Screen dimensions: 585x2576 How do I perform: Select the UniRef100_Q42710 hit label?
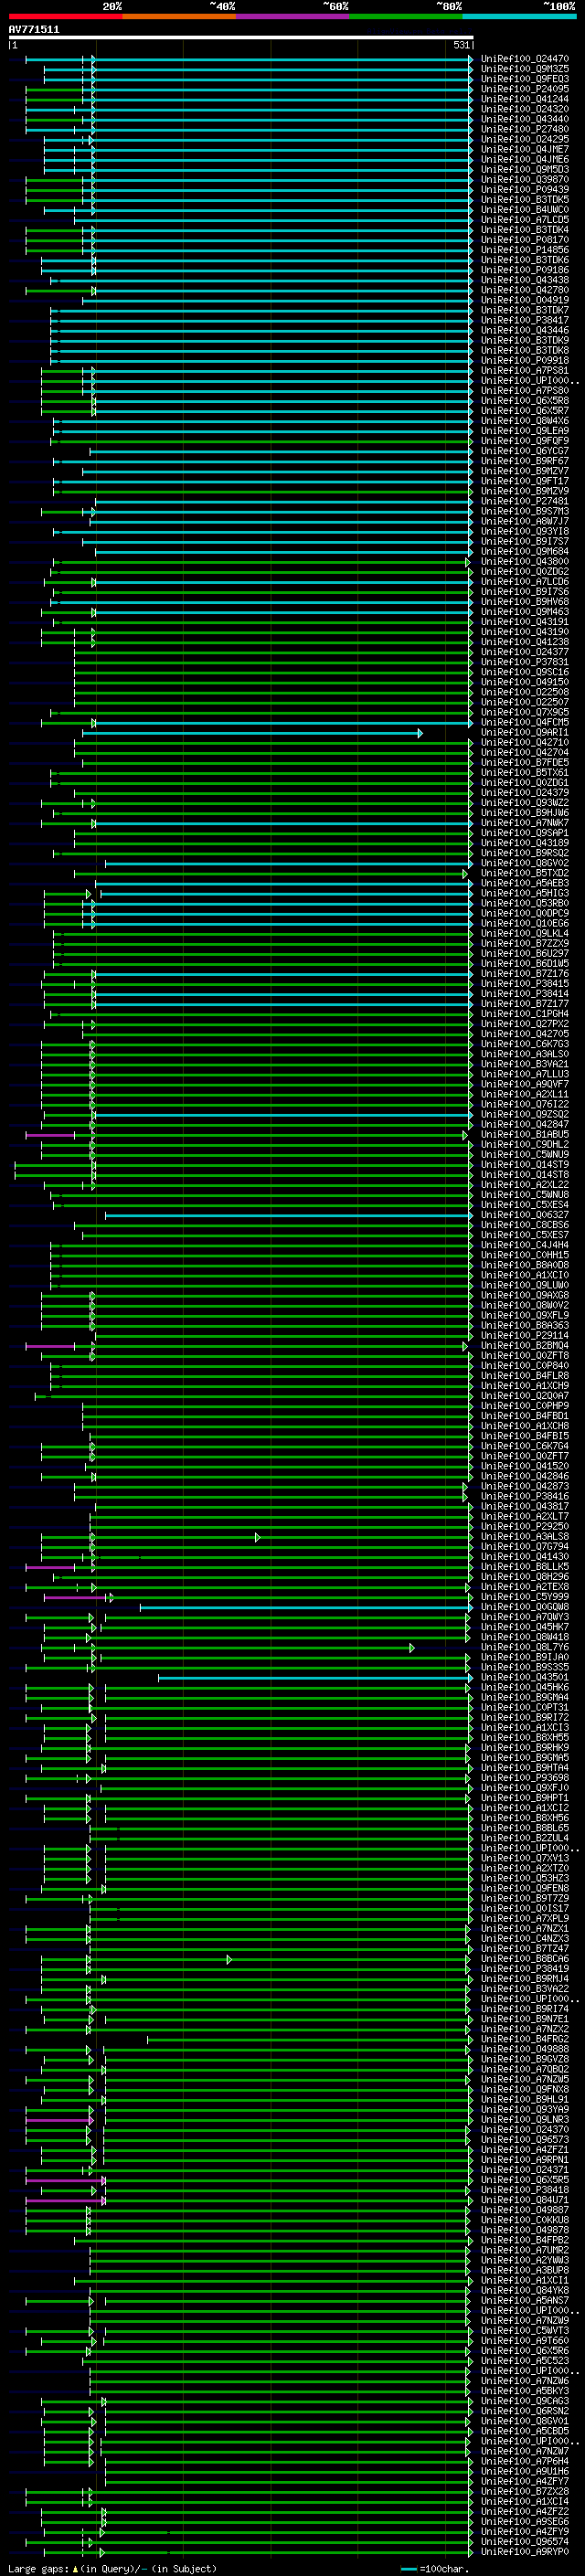[x=525, y=743]
